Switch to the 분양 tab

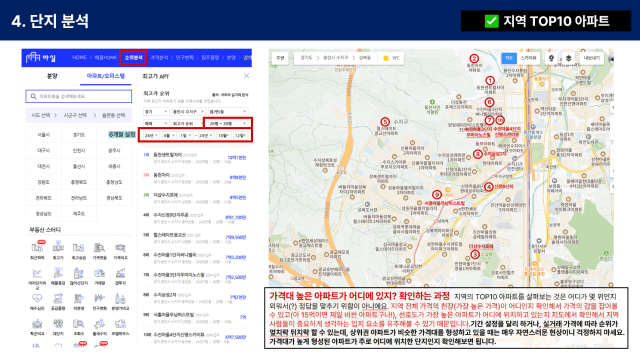coord(52,76)
